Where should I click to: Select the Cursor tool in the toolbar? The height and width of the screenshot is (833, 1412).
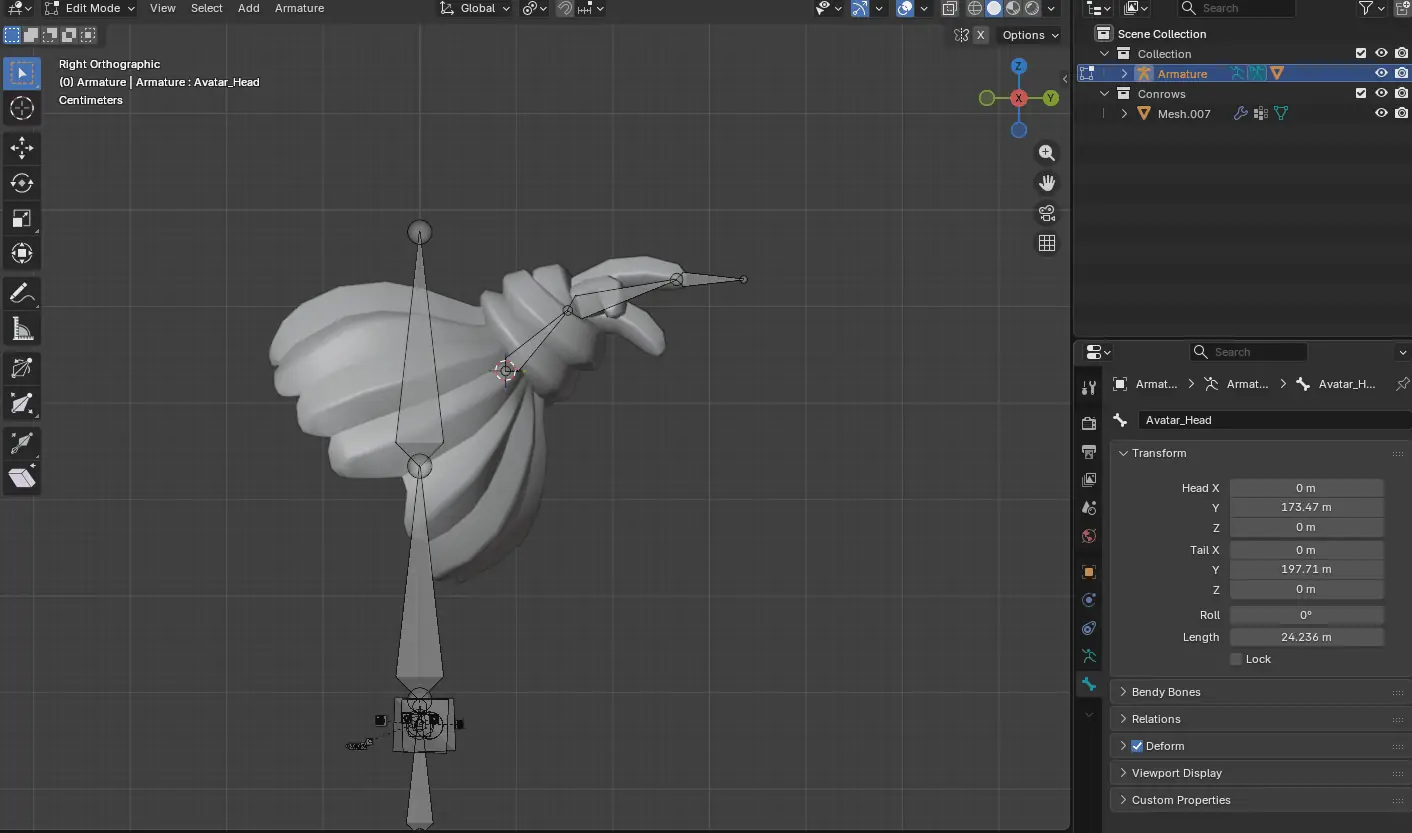pyautogui.click(x=22, y=109)
